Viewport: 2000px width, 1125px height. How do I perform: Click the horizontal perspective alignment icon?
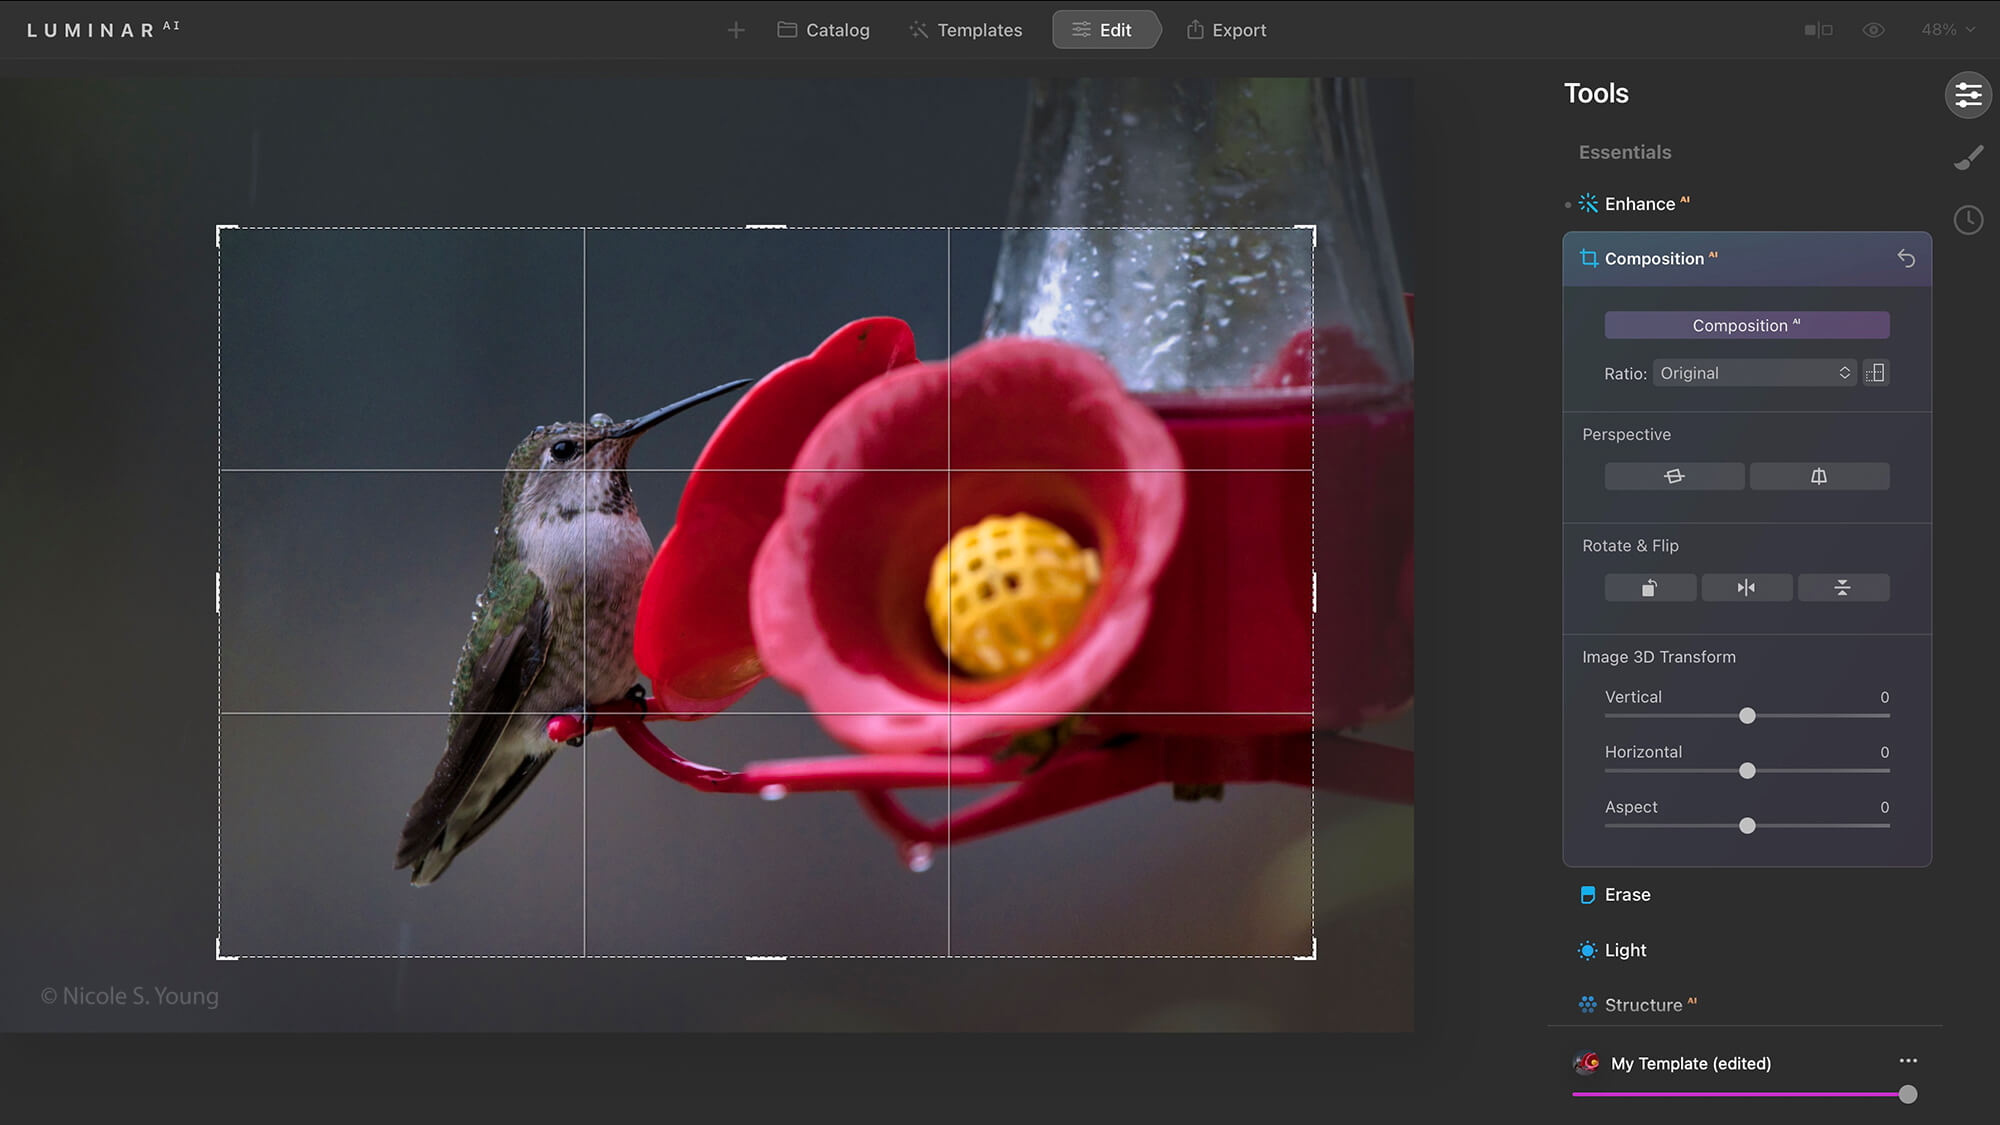click(1674, 476)
